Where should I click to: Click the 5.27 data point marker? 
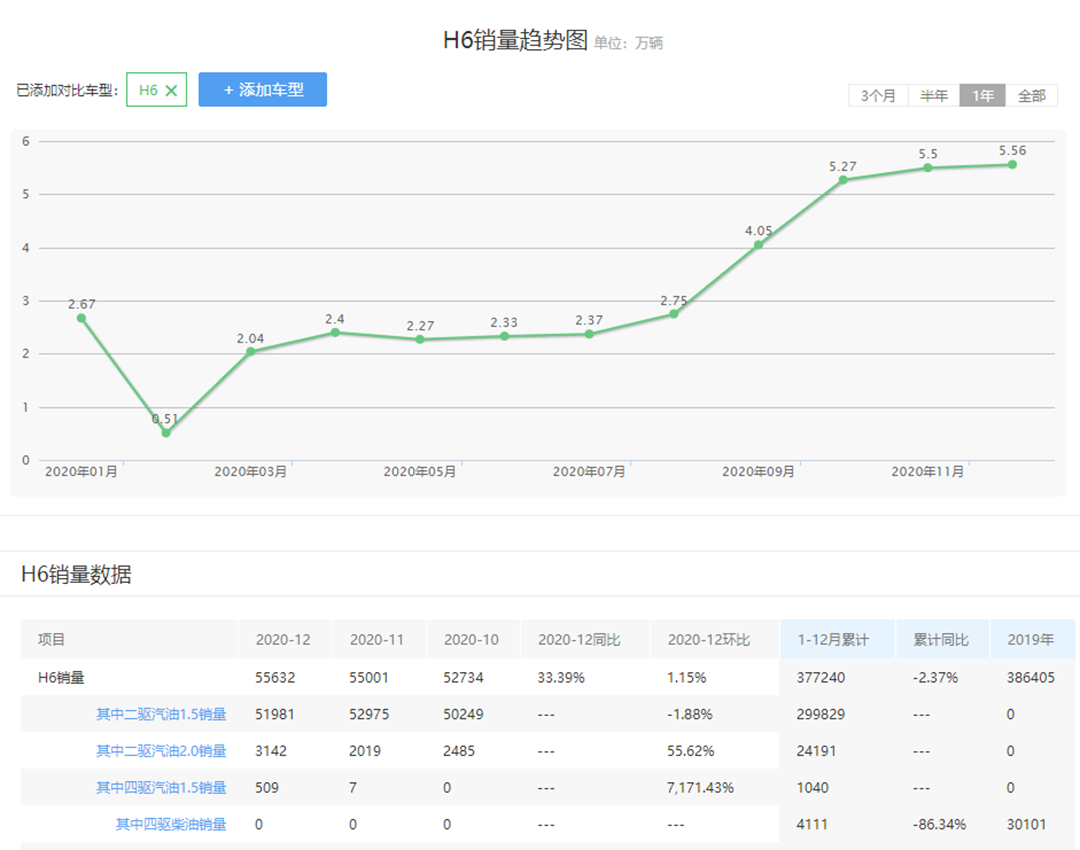pyautogui.click(x=843, y=180)
